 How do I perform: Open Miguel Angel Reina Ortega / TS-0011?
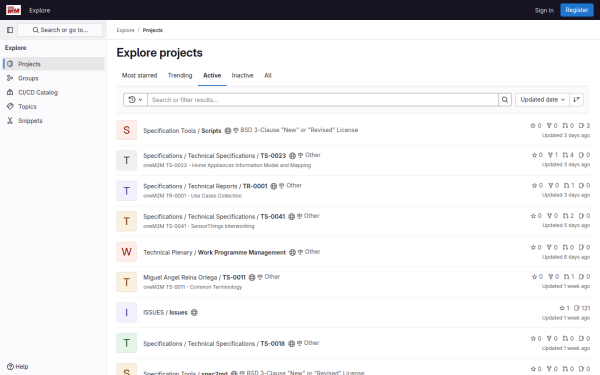(x=194, y=277)
